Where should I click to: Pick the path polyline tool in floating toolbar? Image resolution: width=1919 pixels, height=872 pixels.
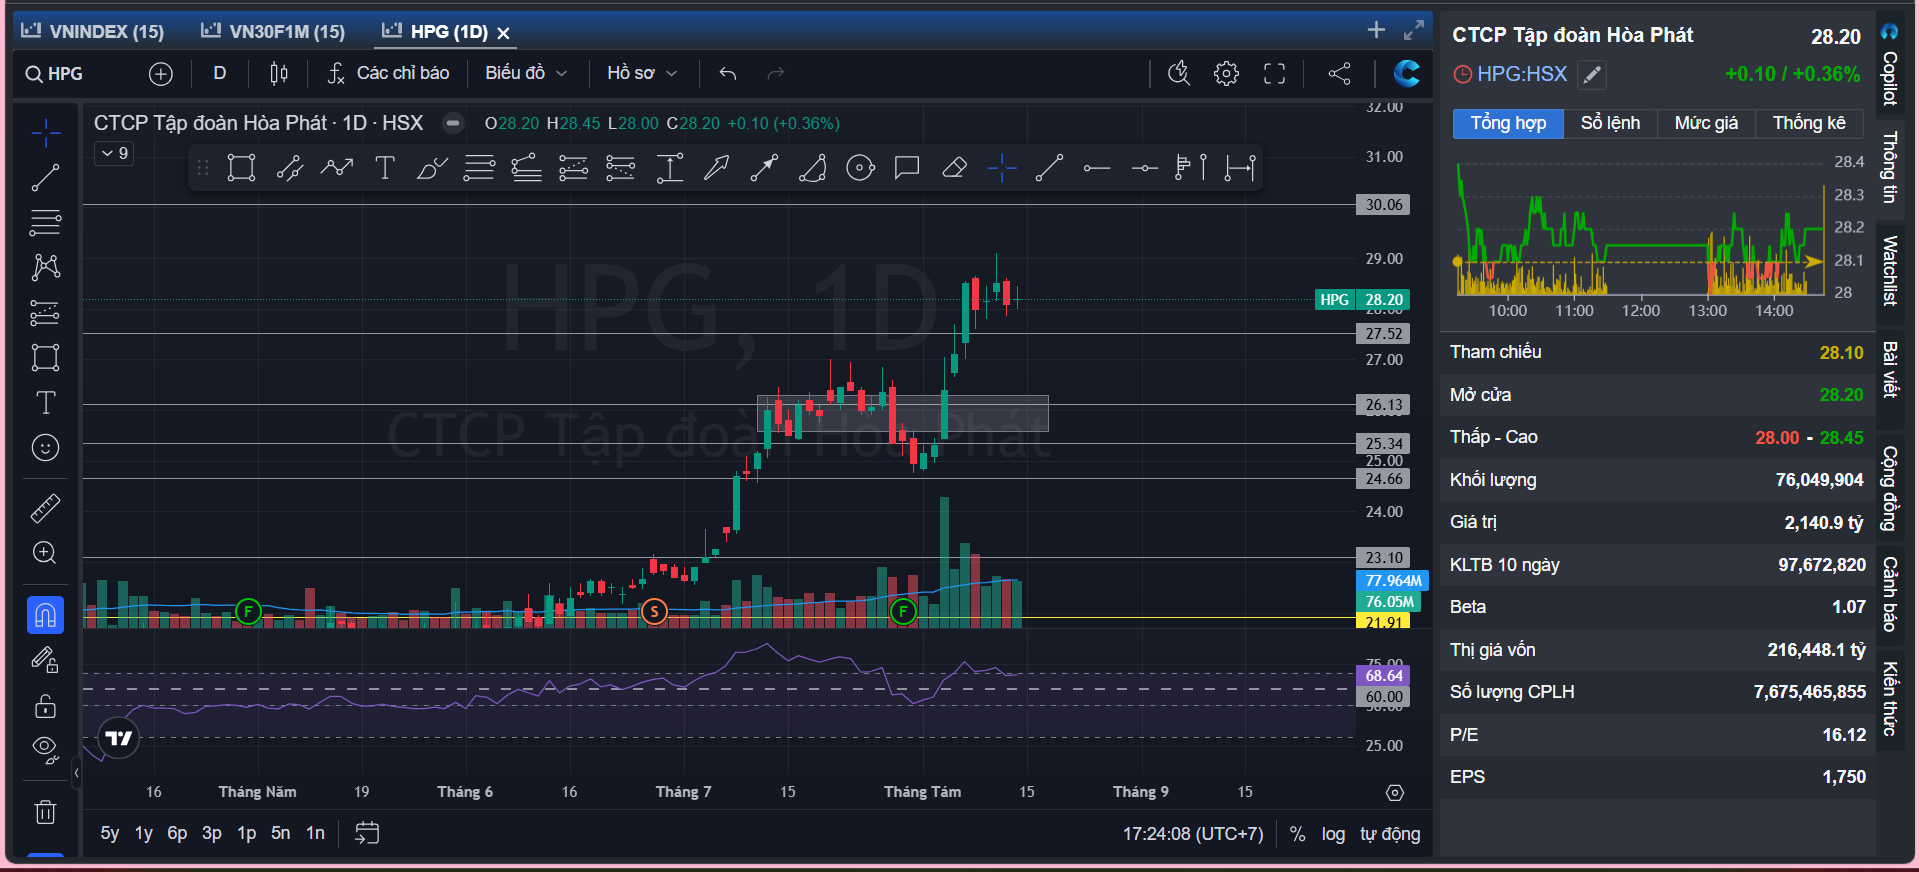click(337, 167)
